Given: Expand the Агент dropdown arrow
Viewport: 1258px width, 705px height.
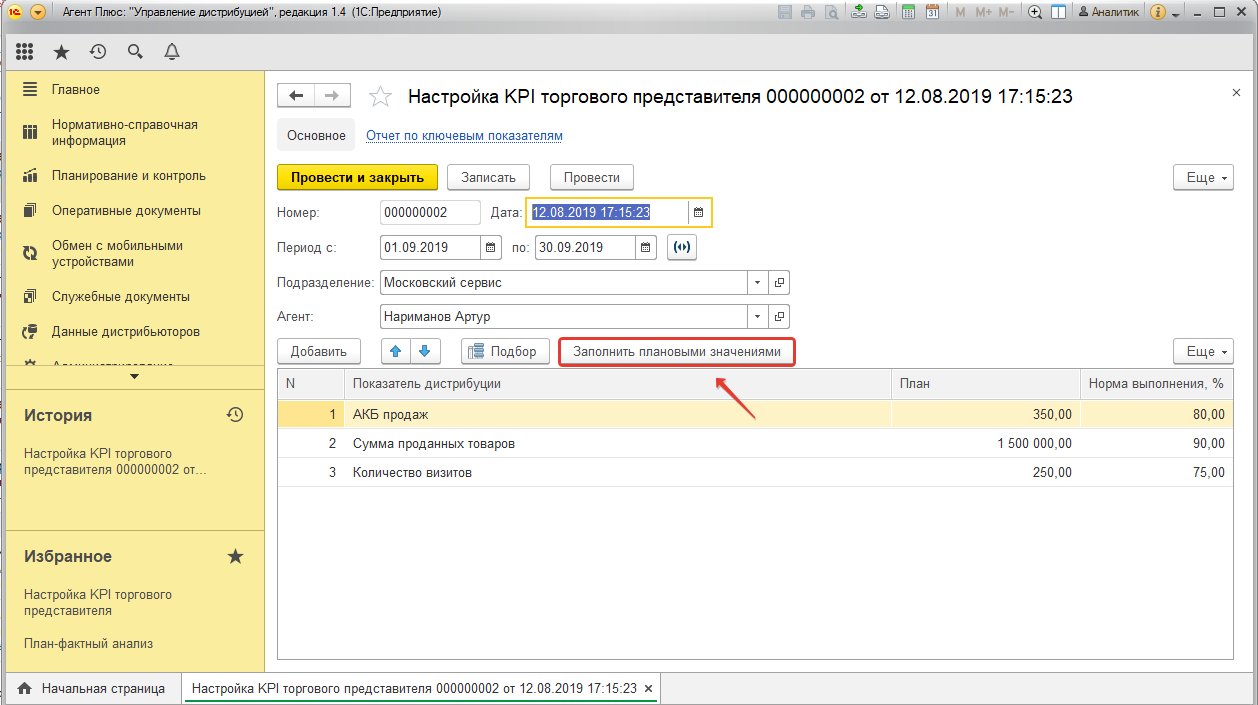Looking at the screenshot, I should click(757, 317).
